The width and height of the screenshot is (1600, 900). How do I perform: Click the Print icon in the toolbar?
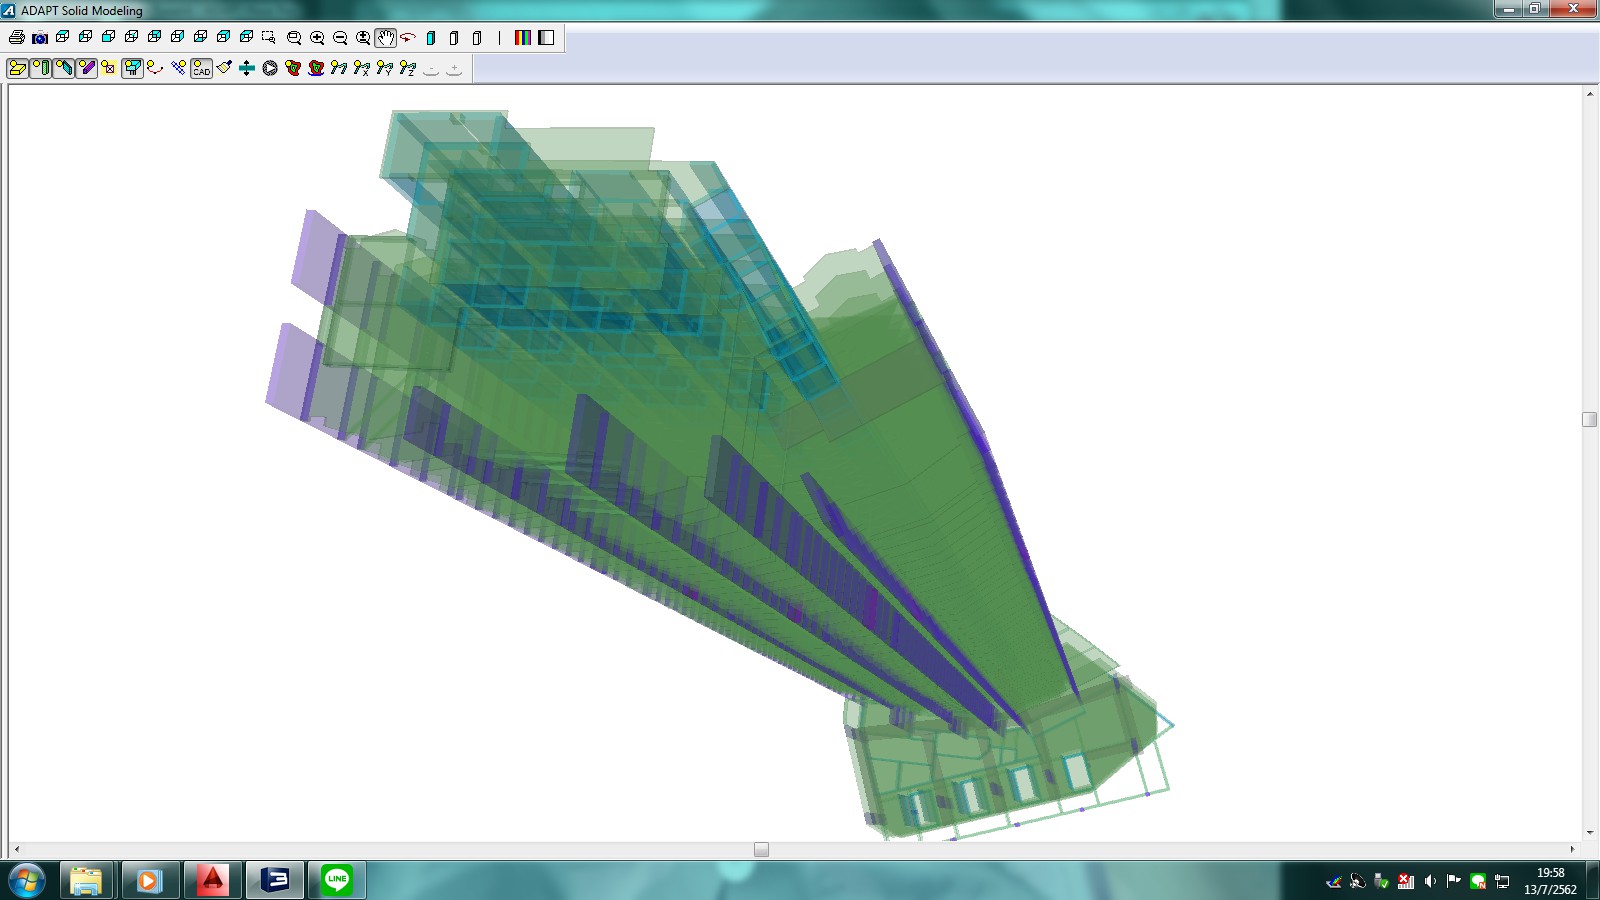tap(16, 38)
